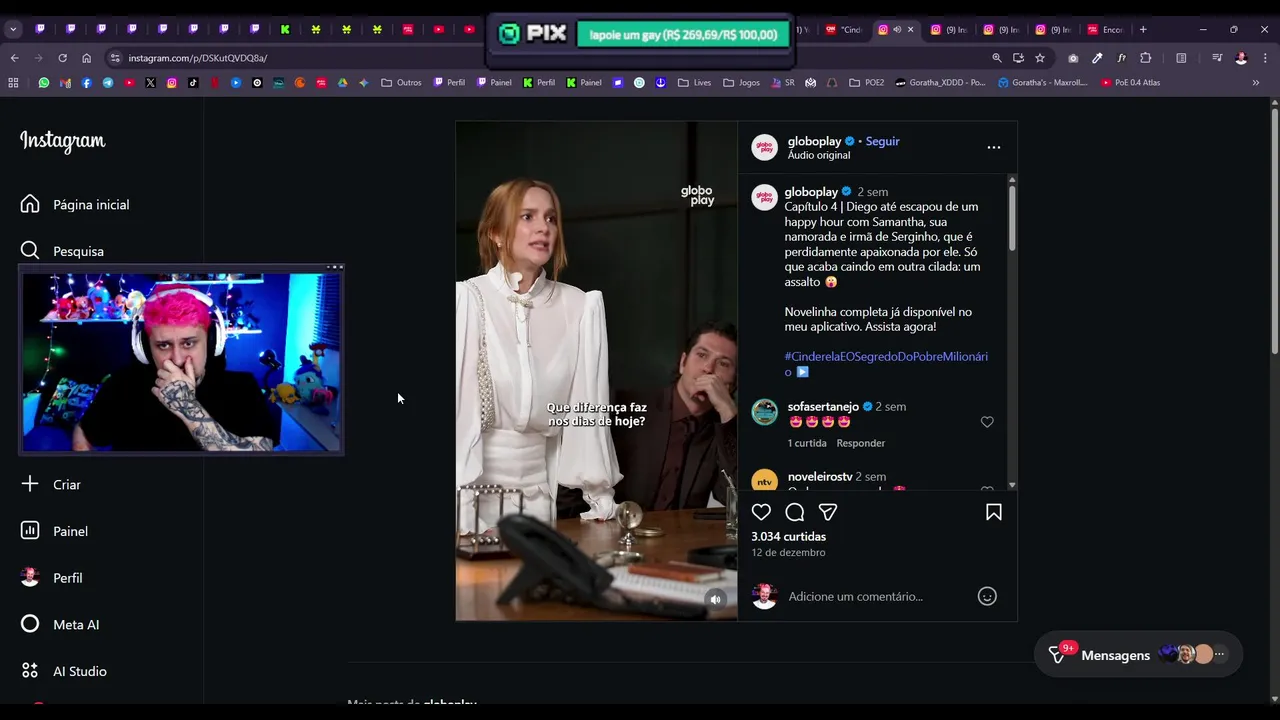This screenshot has height=720, width=1280.
Task: Click the comments panel scrollbar
Action: tap(1012, 217)
